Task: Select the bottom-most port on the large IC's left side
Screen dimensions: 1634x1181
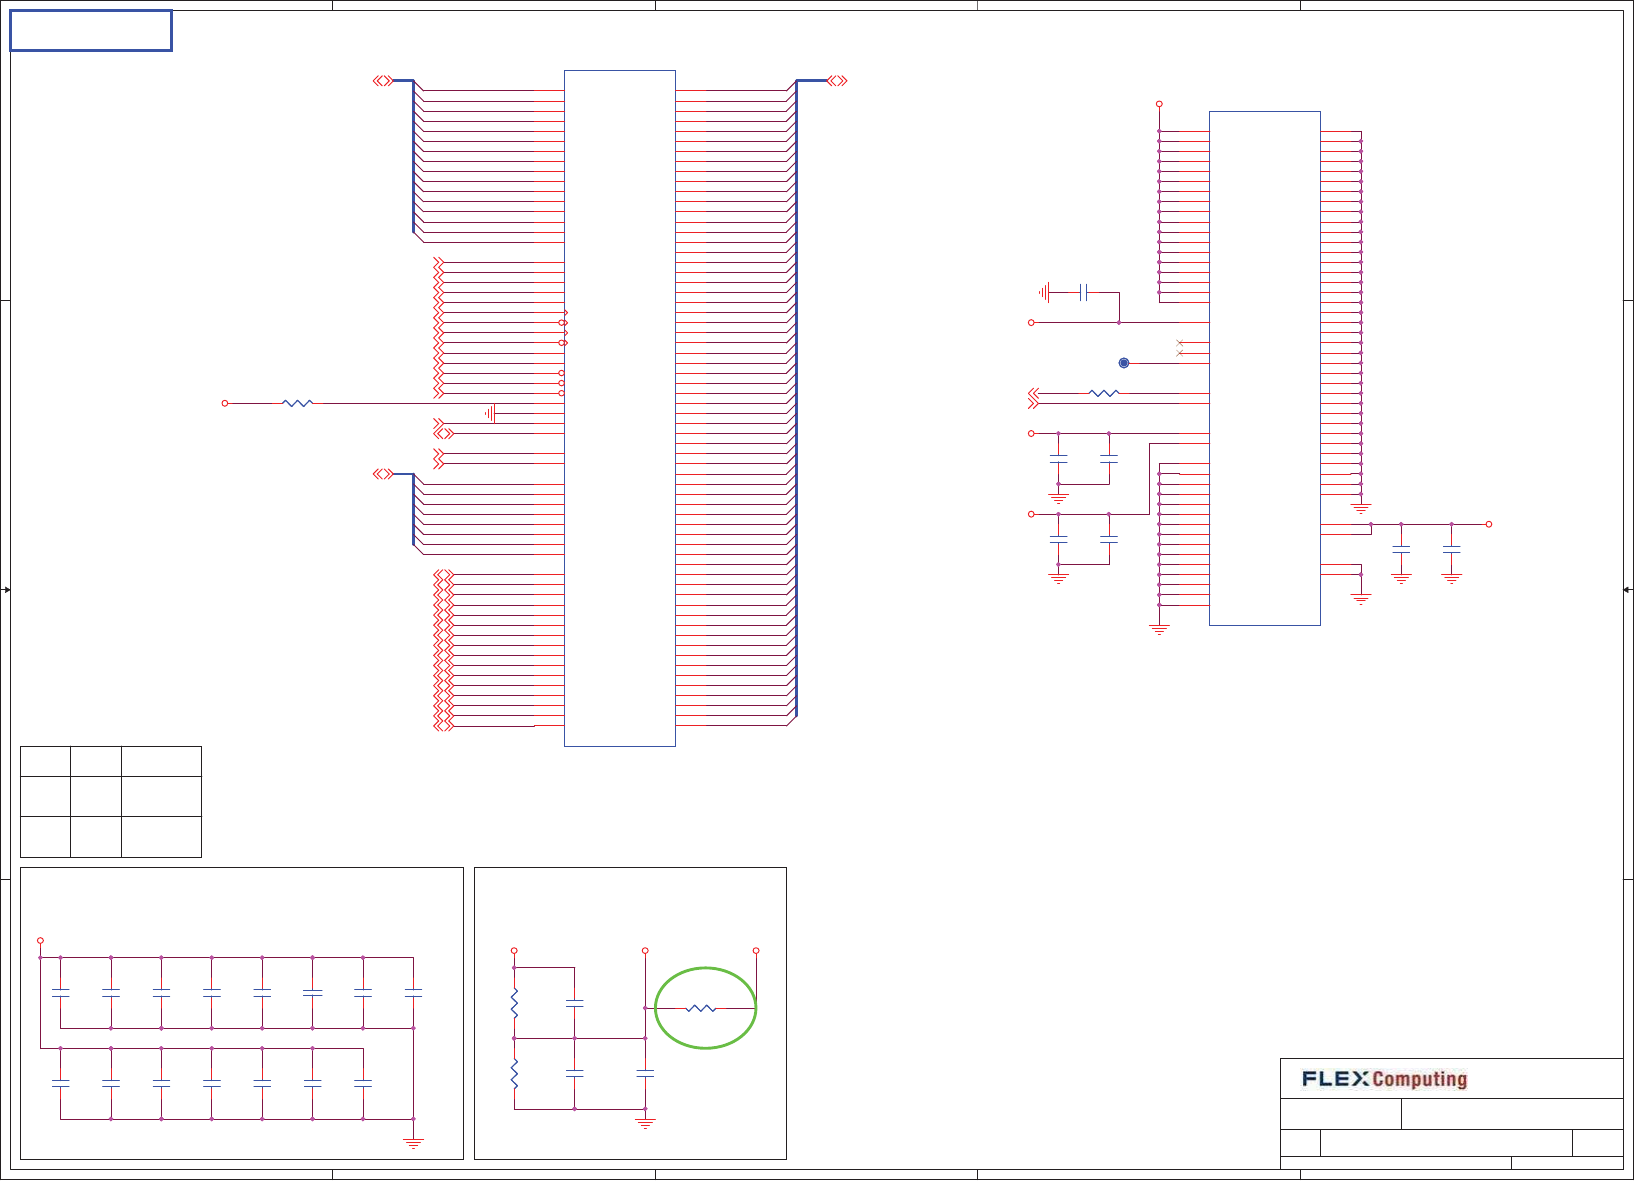Action: 444,726
